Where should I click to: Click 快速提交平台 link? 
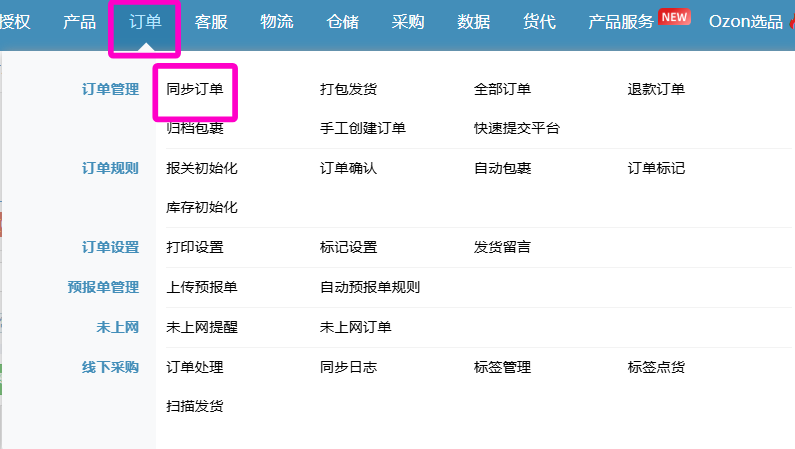click(x=517, y=128)
